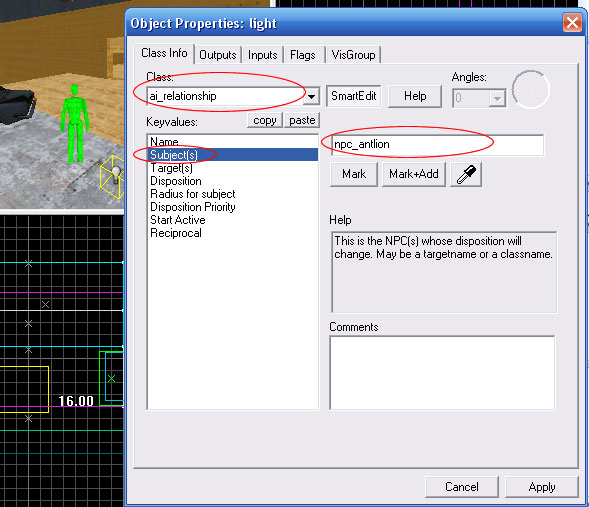Image resolution: width=589 pixels, height=507 pixels.
Task: Click the eyedropper pick tool icon
Action: (466, 174)
